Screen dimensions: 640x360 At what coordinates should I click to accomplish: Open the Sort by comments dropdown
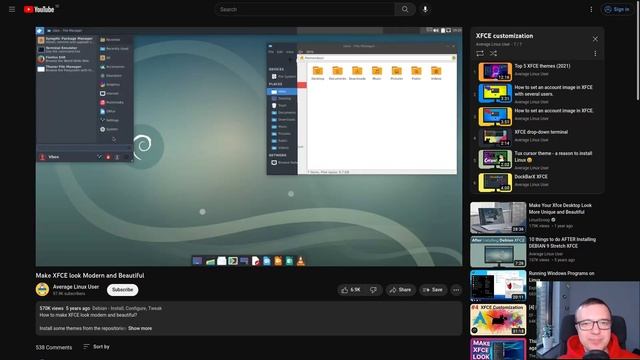coord(96,347)
